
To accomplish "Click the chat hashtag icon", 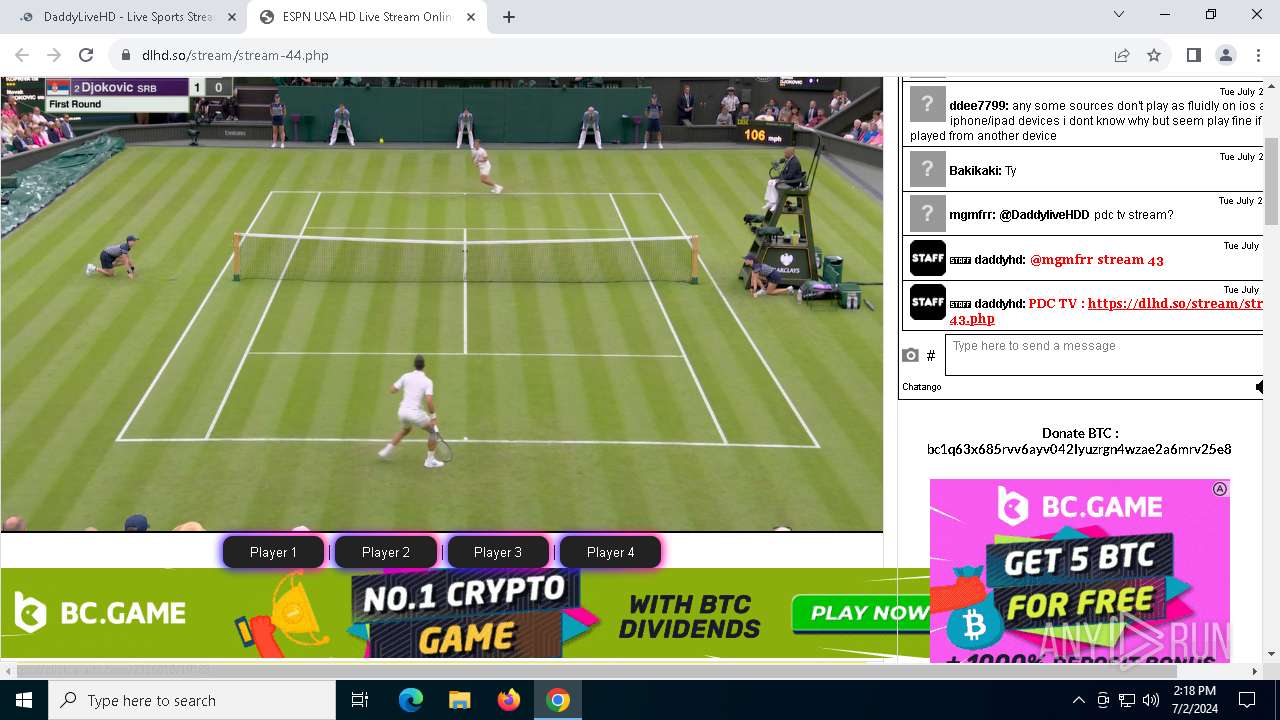I will click(931, 355).
